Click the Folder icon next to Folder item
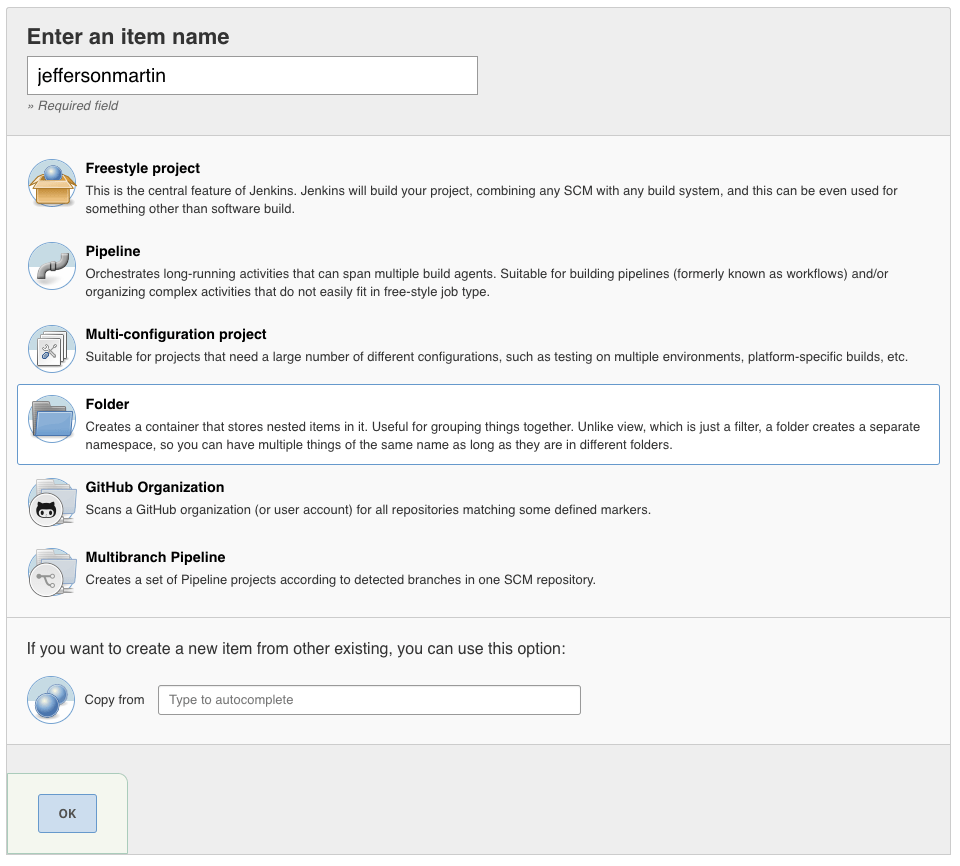This screenshot has height=866, width=960. (51, 417)
